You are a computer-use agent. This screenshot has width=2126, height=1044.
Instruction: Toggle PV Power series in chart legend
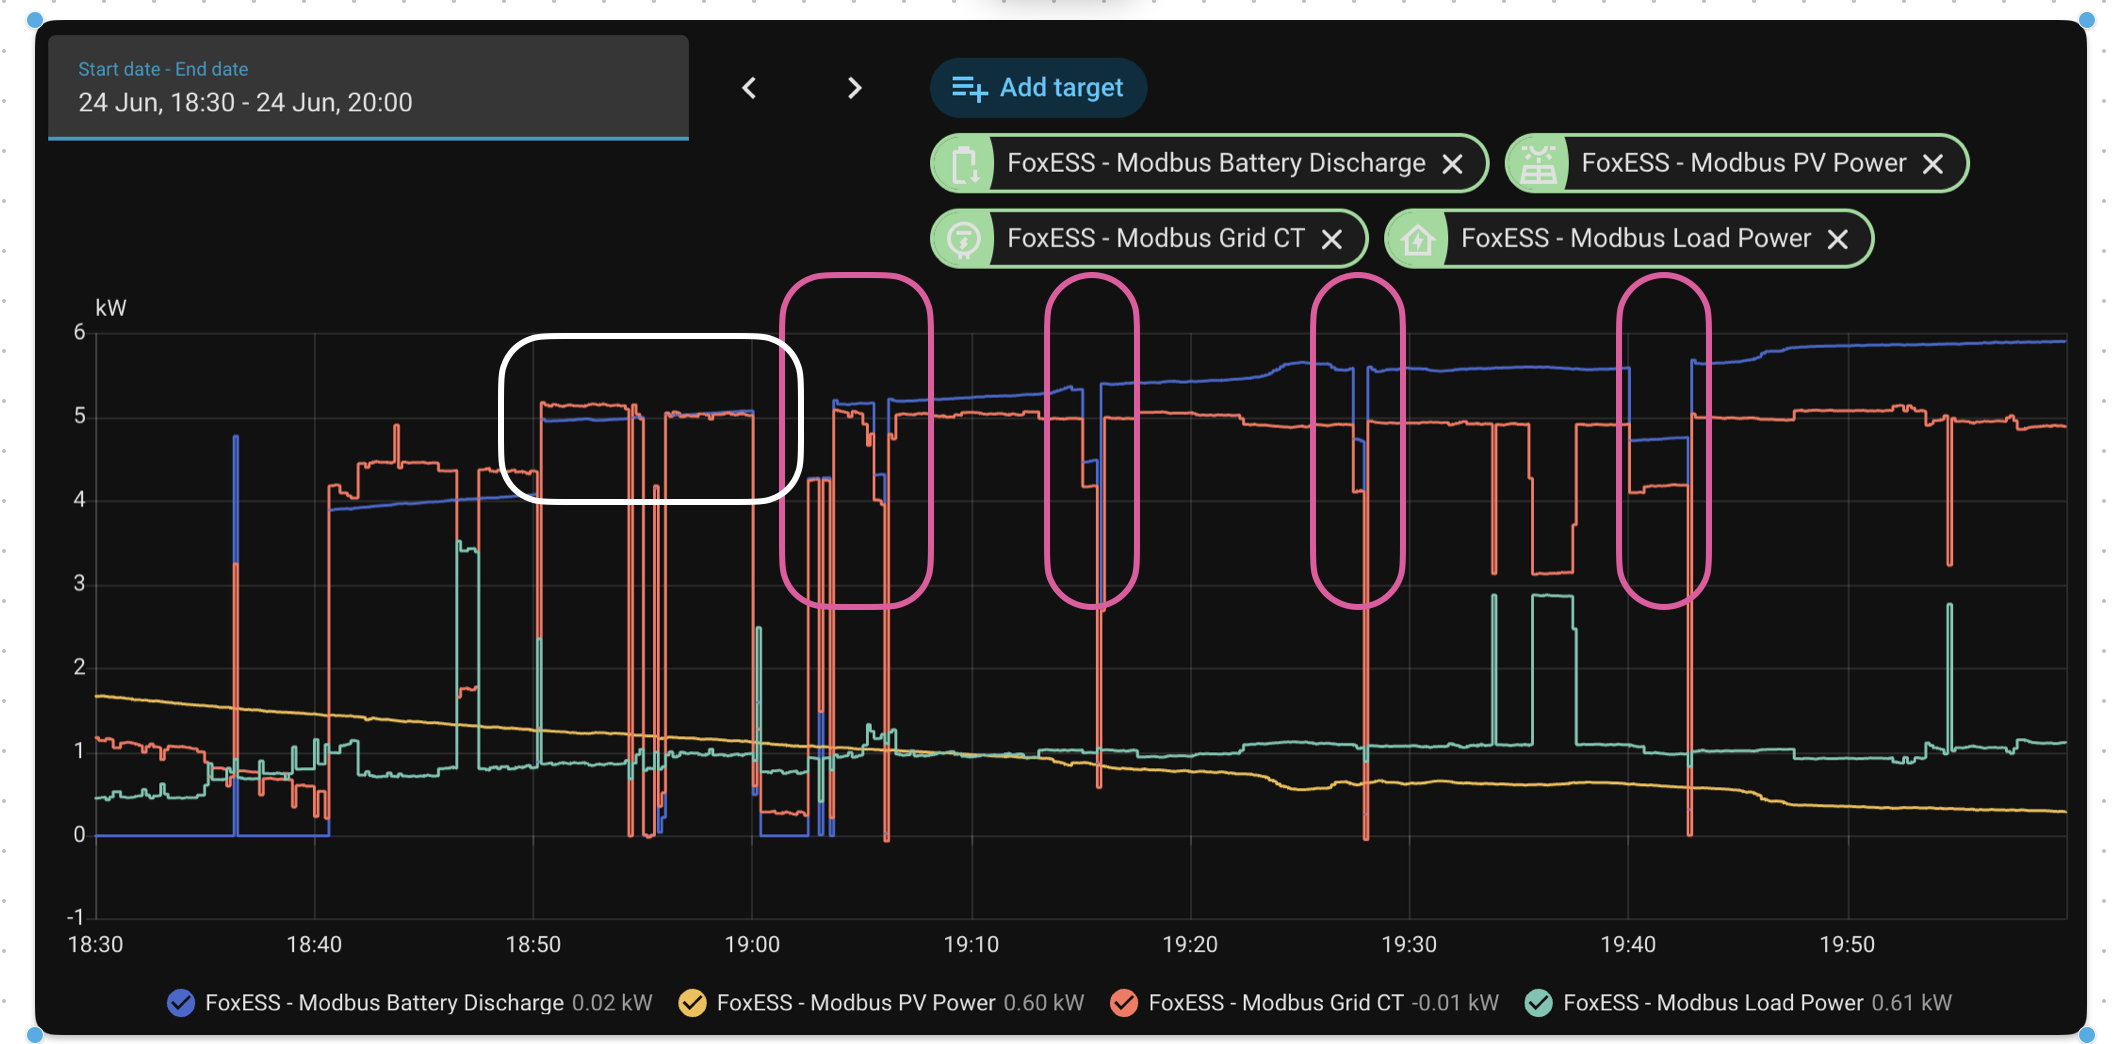pyautogui.click(x=692, y=1003)
